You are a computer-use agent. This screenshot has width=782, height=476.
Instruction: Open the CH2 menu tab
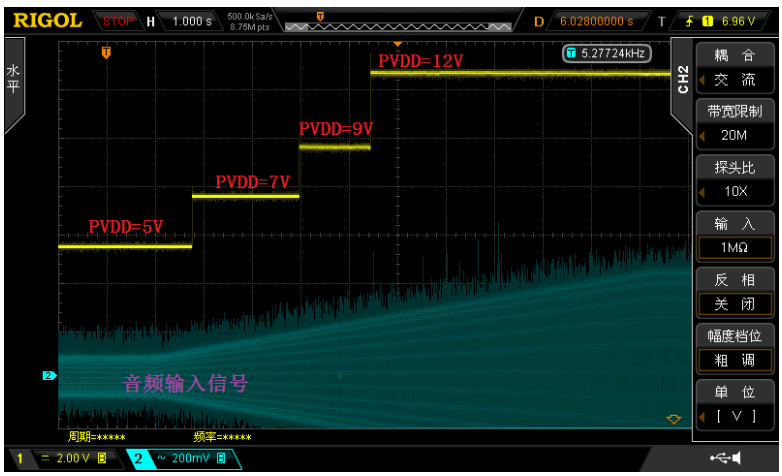tap(683, 80)
